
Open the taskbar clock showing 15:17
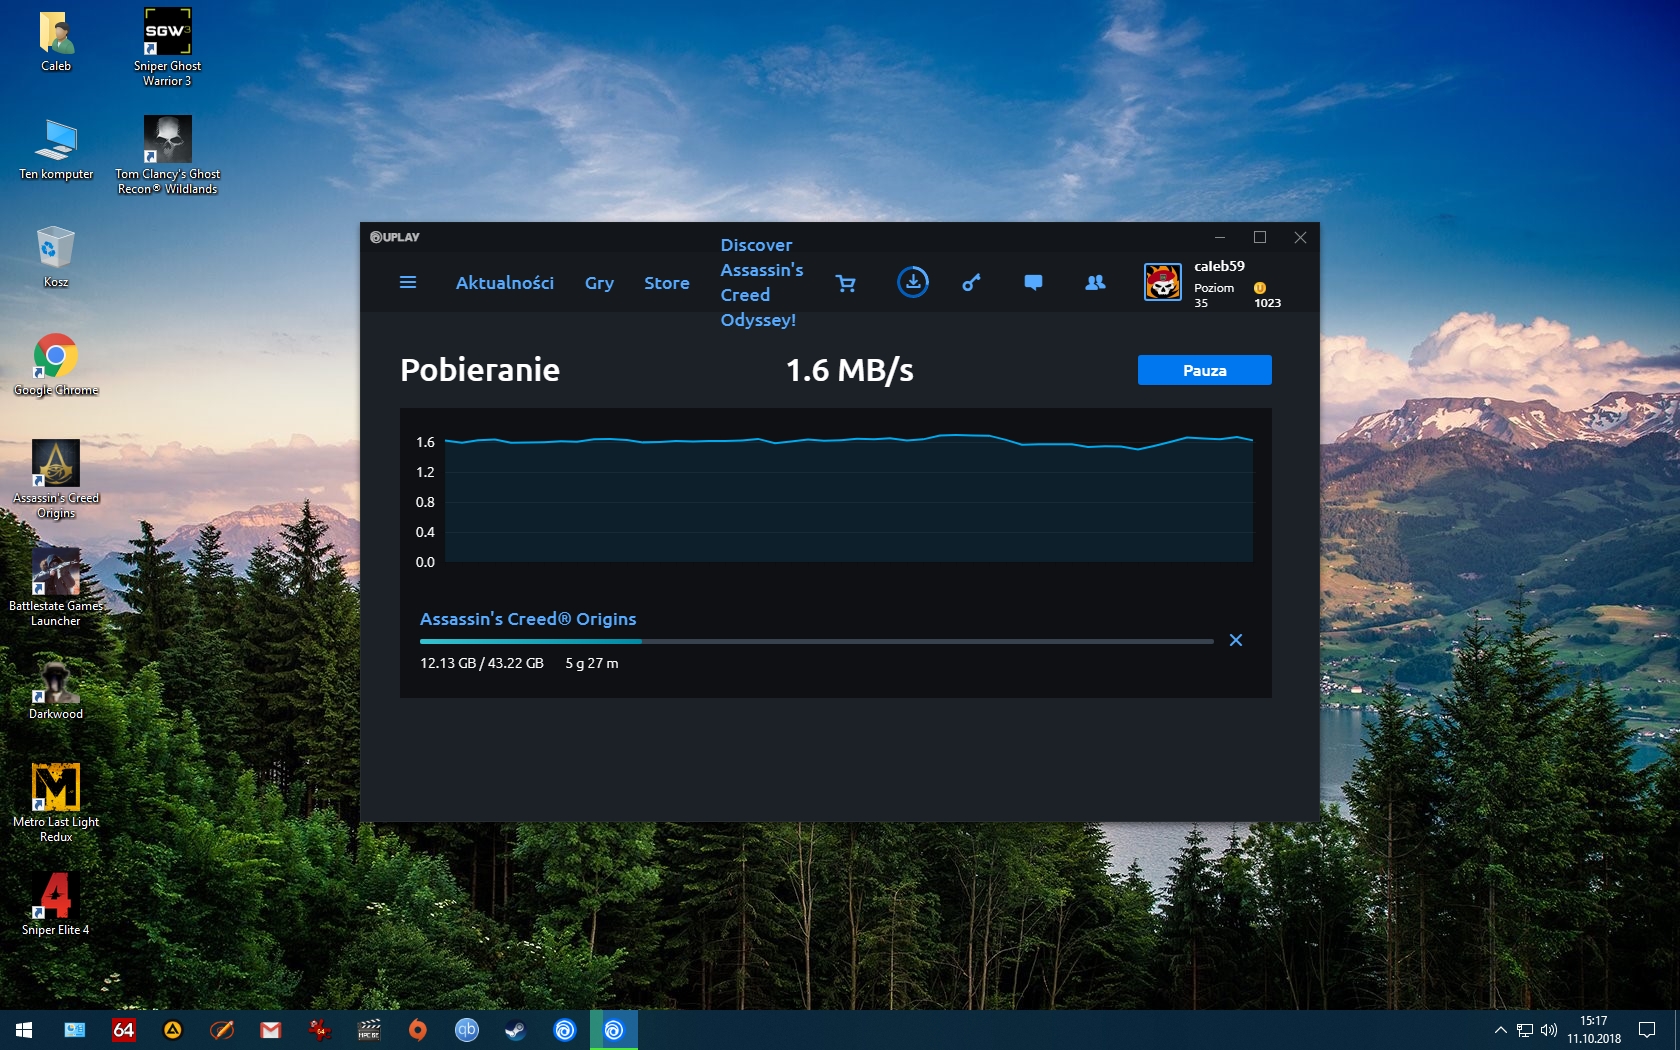(1594, 1030)
